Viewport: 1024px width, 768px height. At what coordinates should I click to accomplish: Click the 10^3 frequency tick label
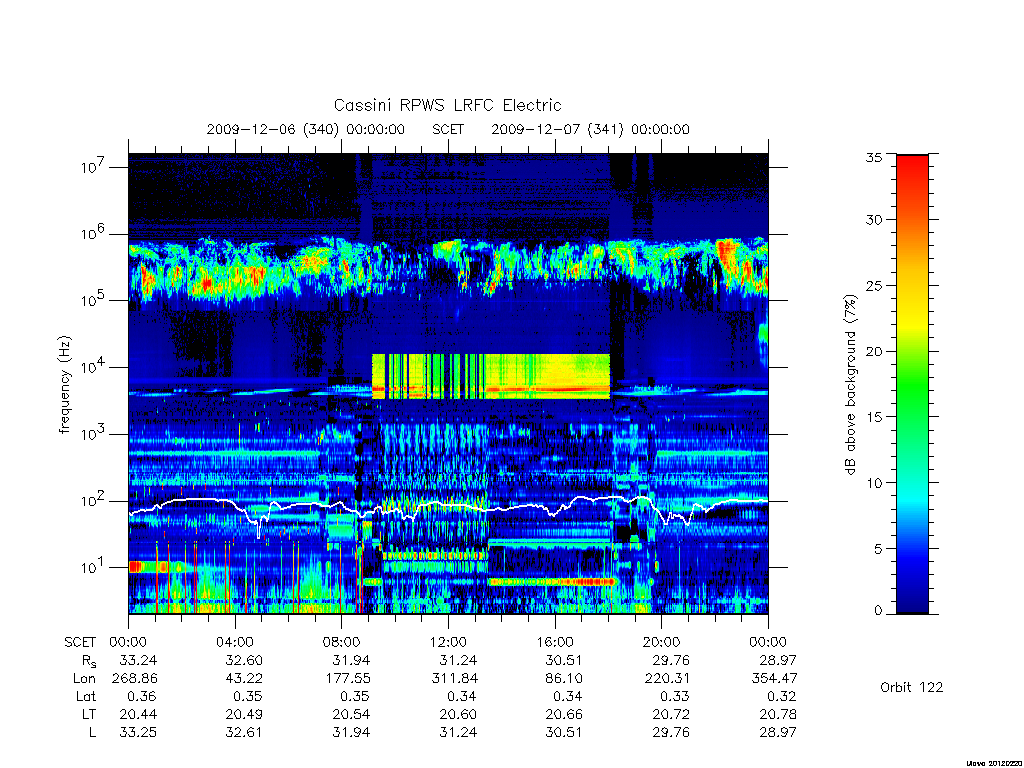93,434
